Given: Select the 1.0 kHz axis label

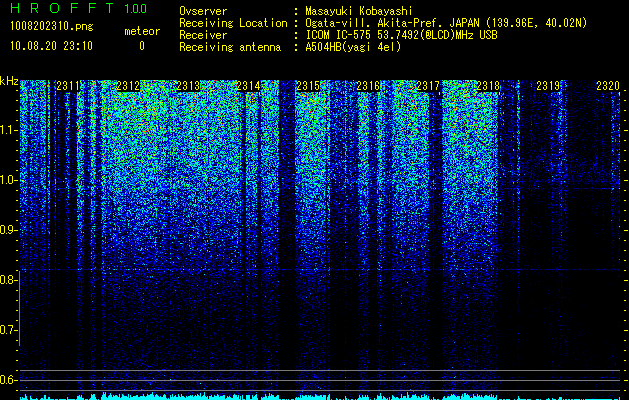Looking at the screenshot, I should tap(8, 180).
